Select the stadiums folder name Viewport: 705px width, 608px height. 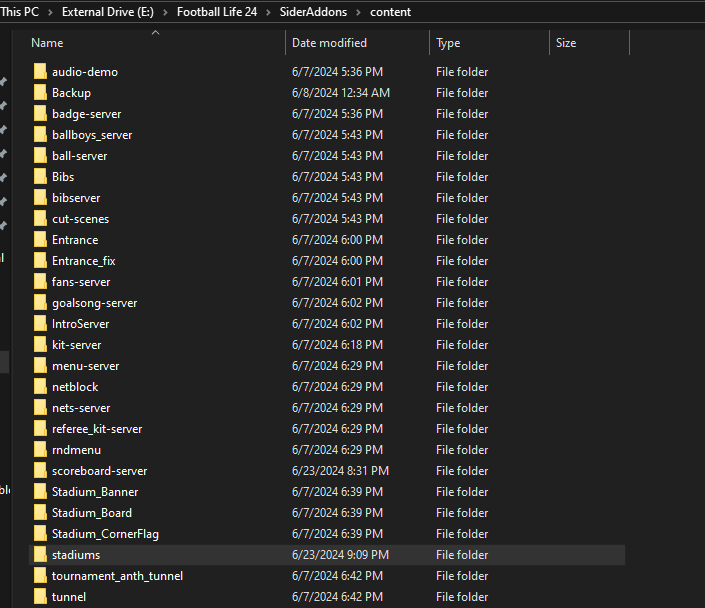click(76, 554)
